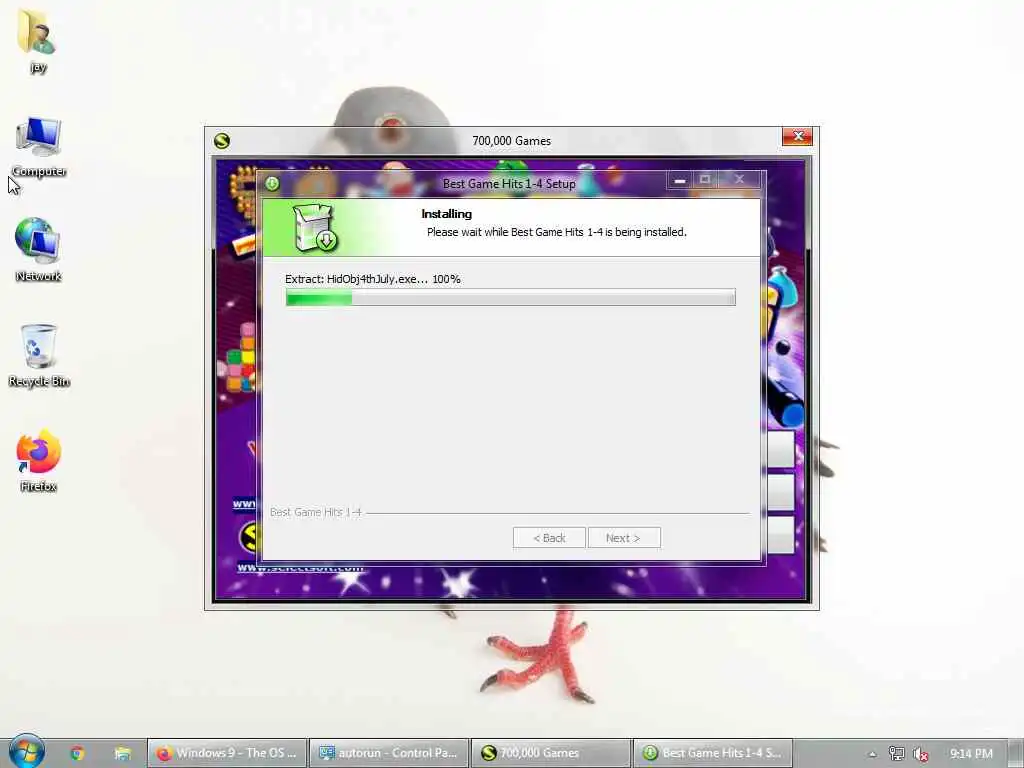The height and width of the screenshot is (768, 1024).
Task: Launch Firefox from the desktop shortcut
Action: click(x=39, y=460)
